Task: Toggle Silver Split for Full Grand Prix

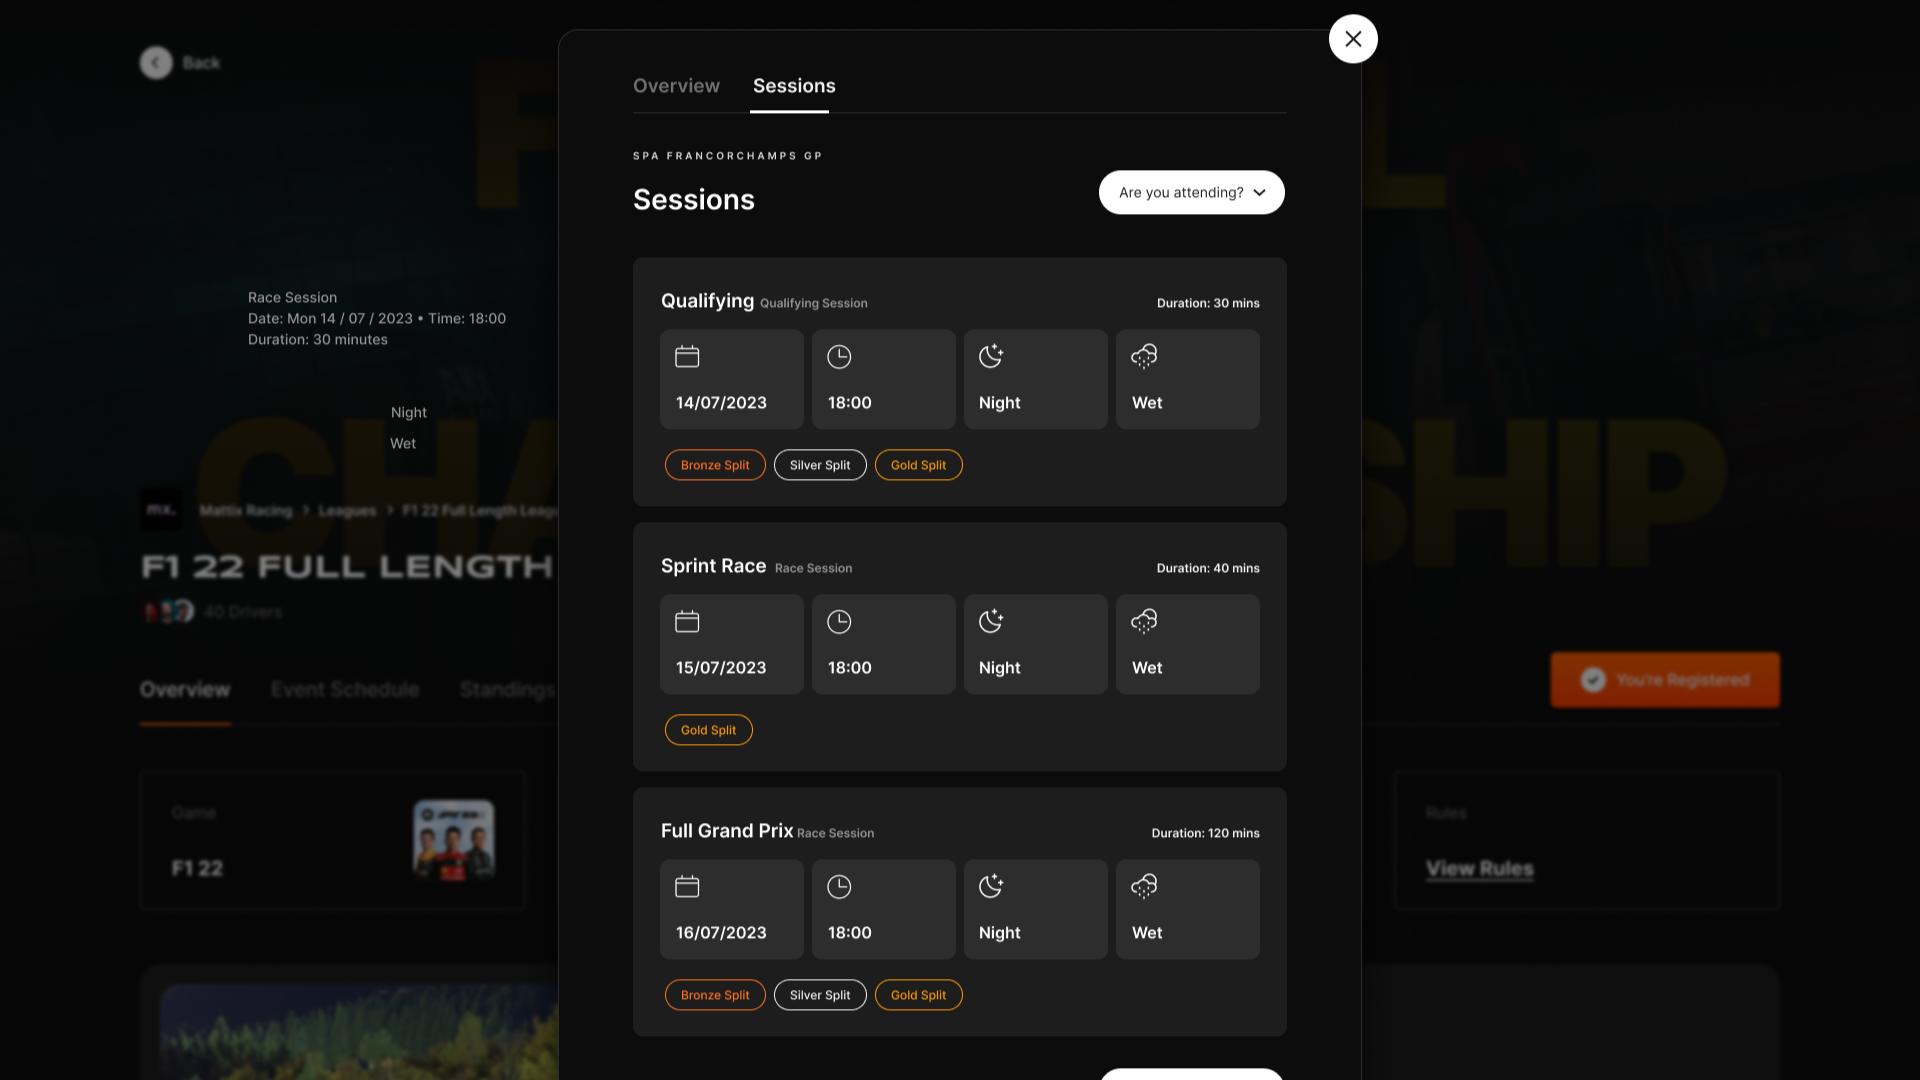Action: click(x=819, y=994)
